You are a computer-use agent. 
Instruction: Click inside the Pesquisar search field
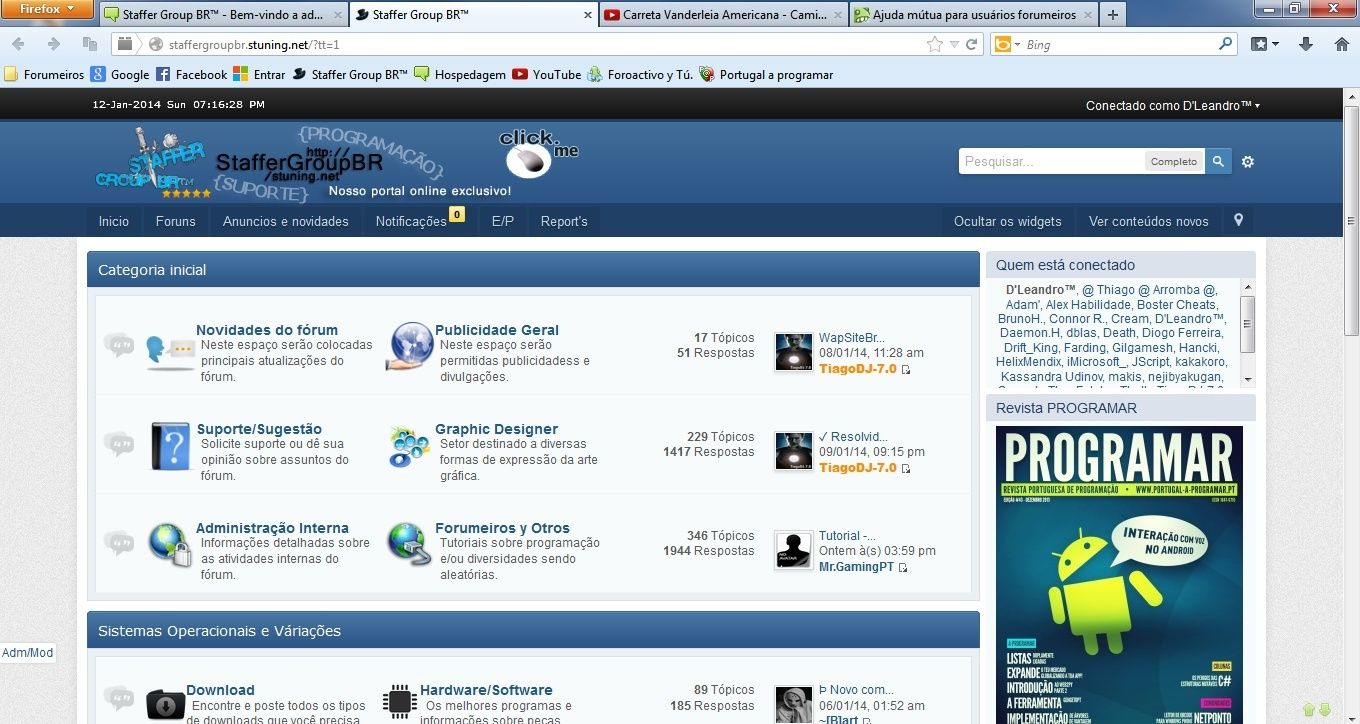(1052, 161)
